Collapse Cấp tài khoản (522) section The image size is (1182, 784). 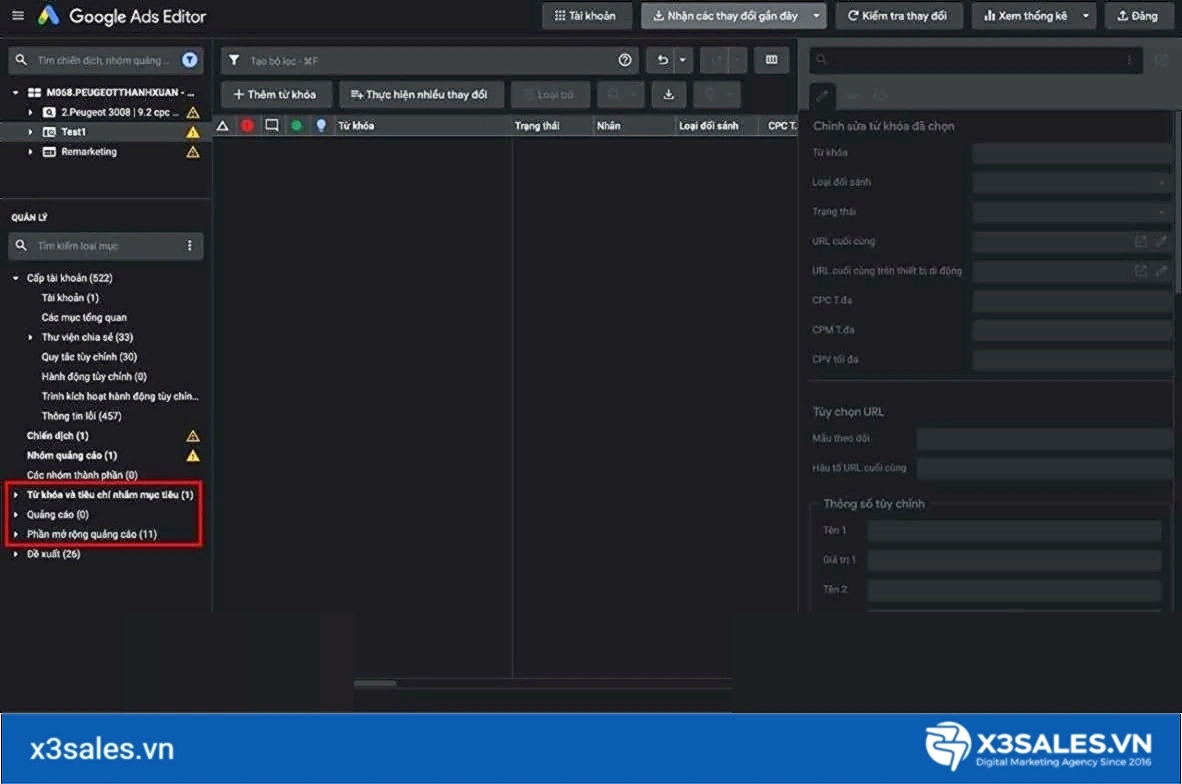tap(16, 278)
